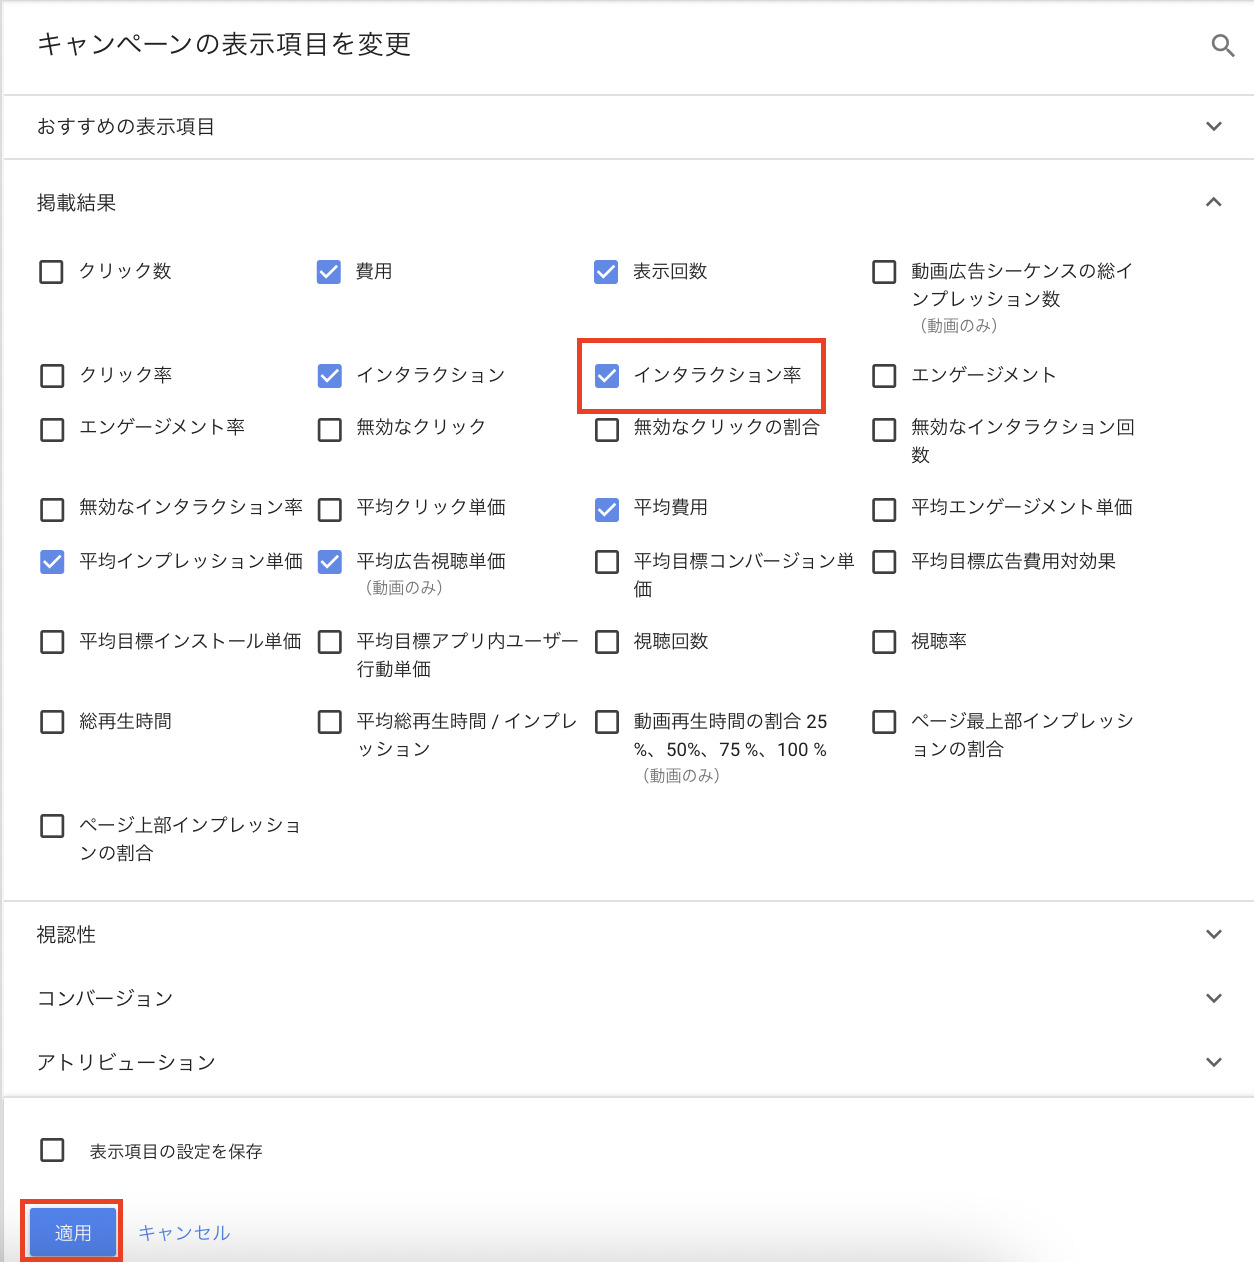Enable the クリック数 checkbox

click(52, 272)
